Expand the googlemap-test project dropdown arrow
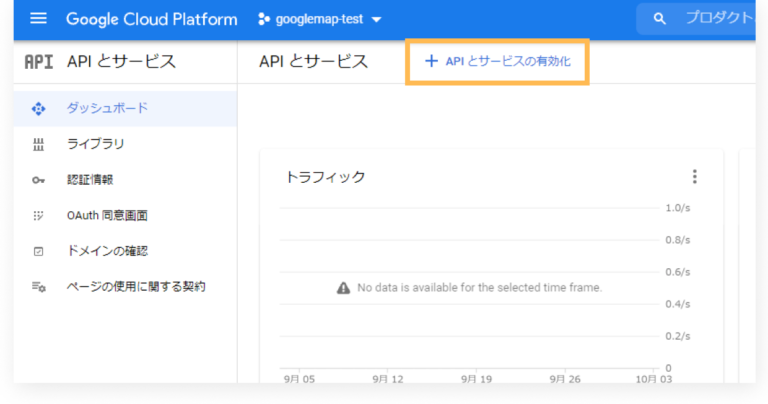Viewport: 768px width, 404px height. (x=376, y=20)
